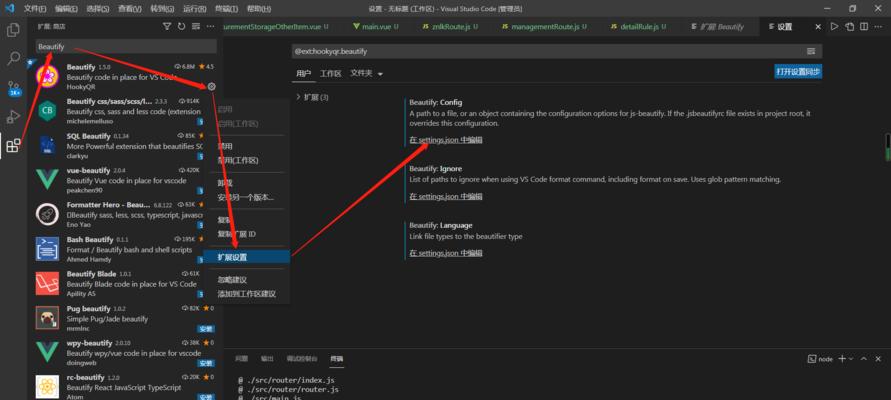Open the 查看(V) menu
This screenshot has width=891, height=400.
(x=131, y=9)
